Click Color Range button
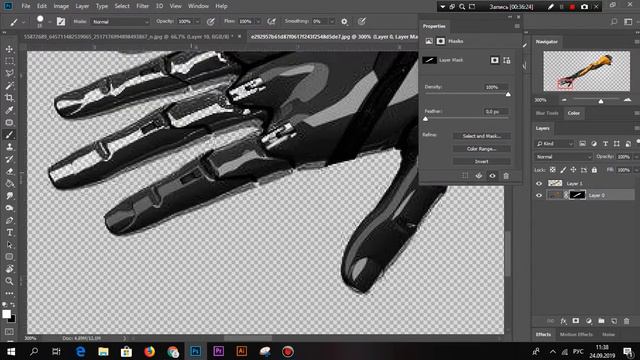The width and height of the screenshot is (640, 360). pyautogui.click(x=482, y=149)
